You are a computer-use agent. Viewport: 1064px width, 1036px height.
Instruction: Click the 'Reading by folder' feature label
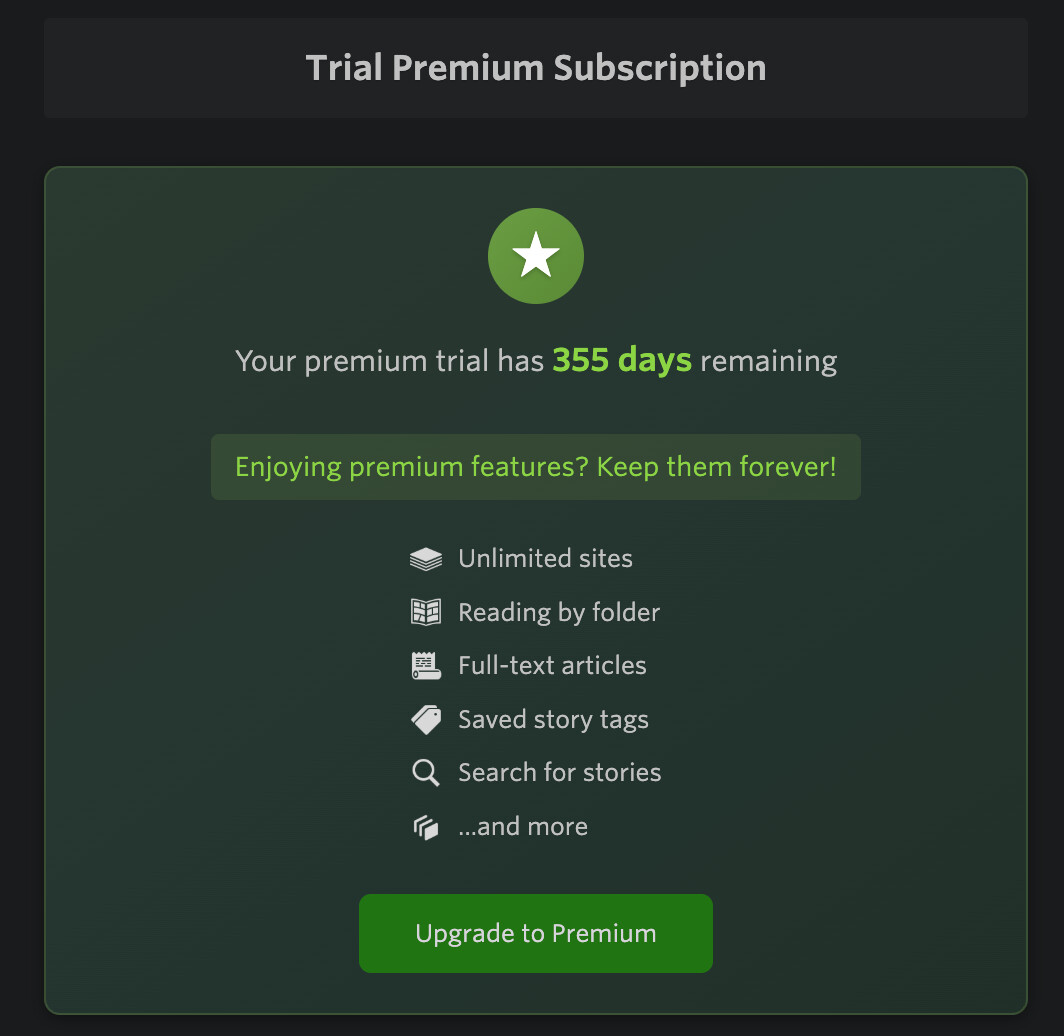(559, 612)
